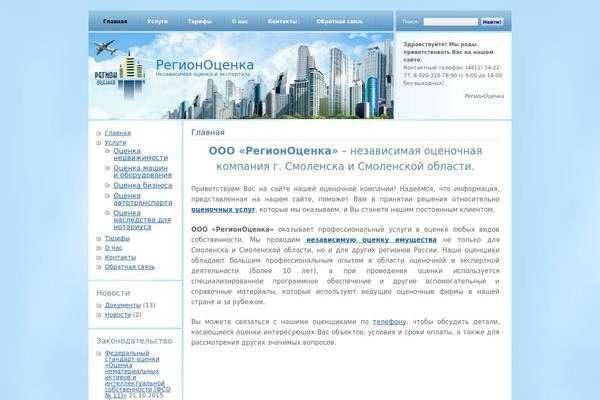The image size is (600, 400).
Task: Click folder icon beside Документы
Action: 99,305
